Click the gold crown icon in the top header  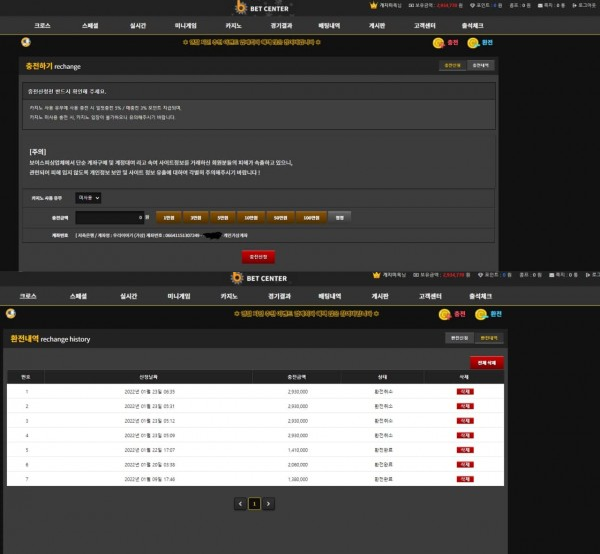click(x=373, y=5)
